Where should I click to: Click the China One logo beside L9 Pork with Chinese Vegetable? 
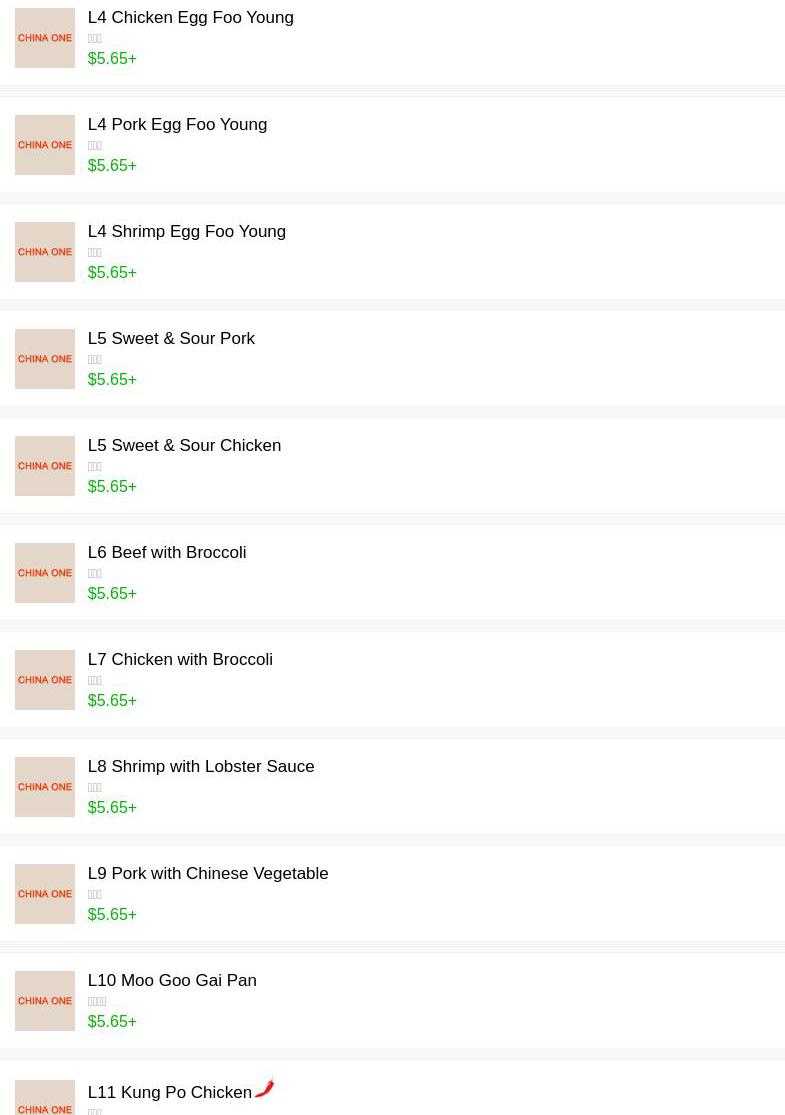[45, 894]
